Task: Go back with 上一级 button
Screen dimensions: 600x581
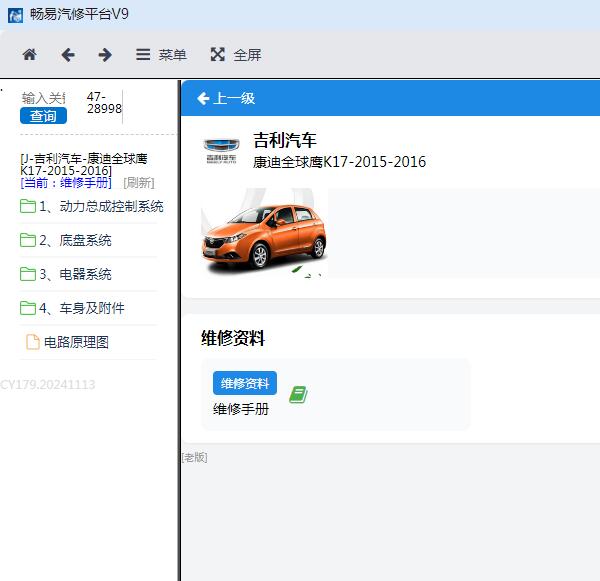Action: pyautogui.click(x=226, y=98)
